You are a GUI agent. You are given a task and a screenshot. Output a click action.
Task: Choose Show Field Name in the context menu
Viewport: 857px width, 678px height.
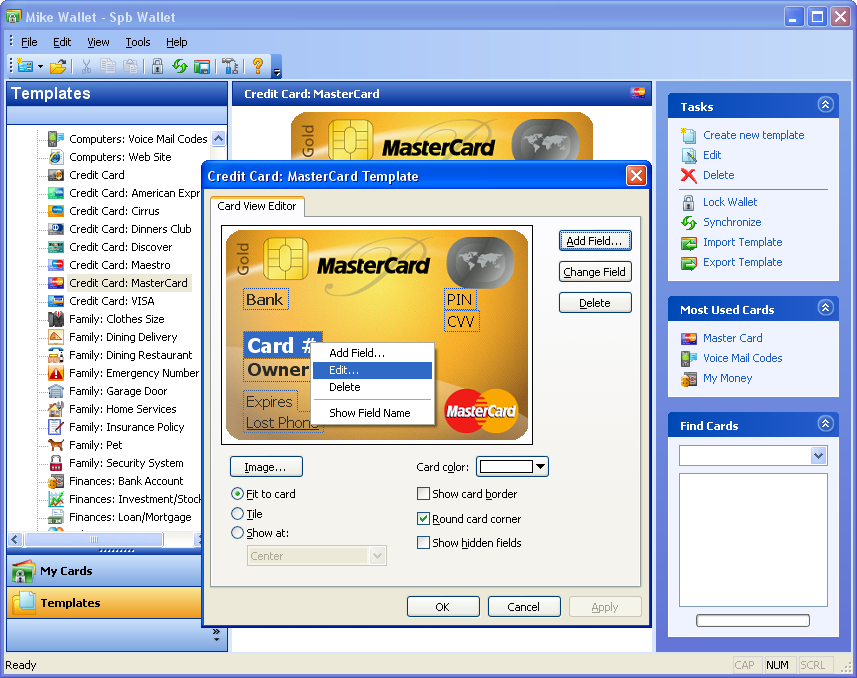tap(372, 413)
